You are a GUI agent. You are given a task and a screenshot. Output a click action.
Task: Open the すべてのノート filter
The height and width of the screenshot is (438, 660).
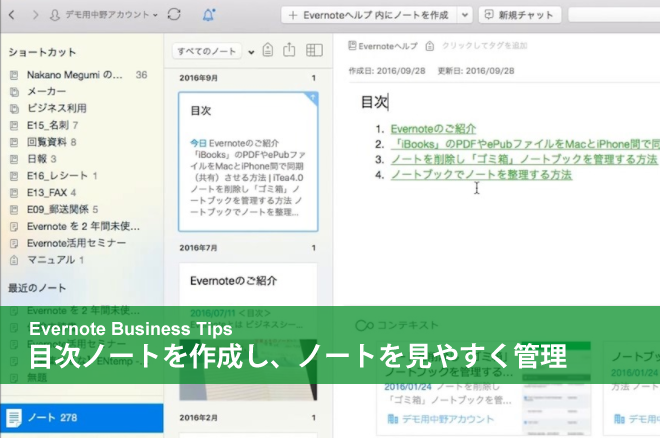(206, 51)
